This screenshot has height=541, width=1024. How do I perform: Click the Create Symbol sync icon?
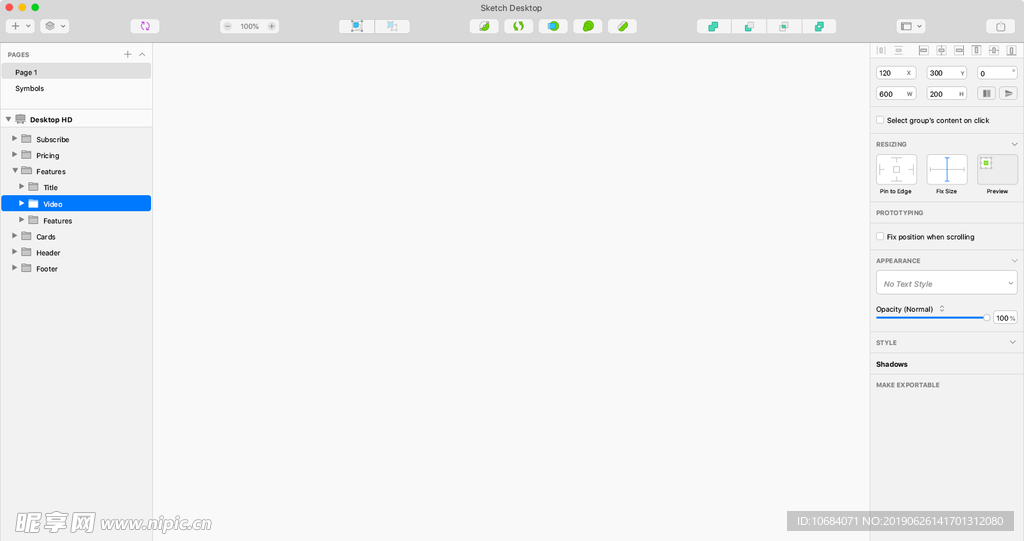coord(145,26)
